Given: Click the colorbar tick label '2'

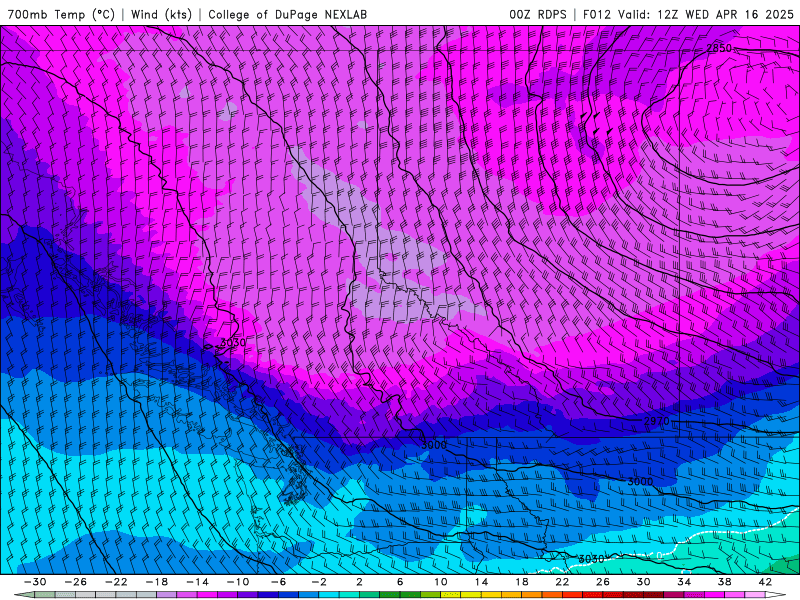Looking at the screenshot, I should tap(359, 582).
